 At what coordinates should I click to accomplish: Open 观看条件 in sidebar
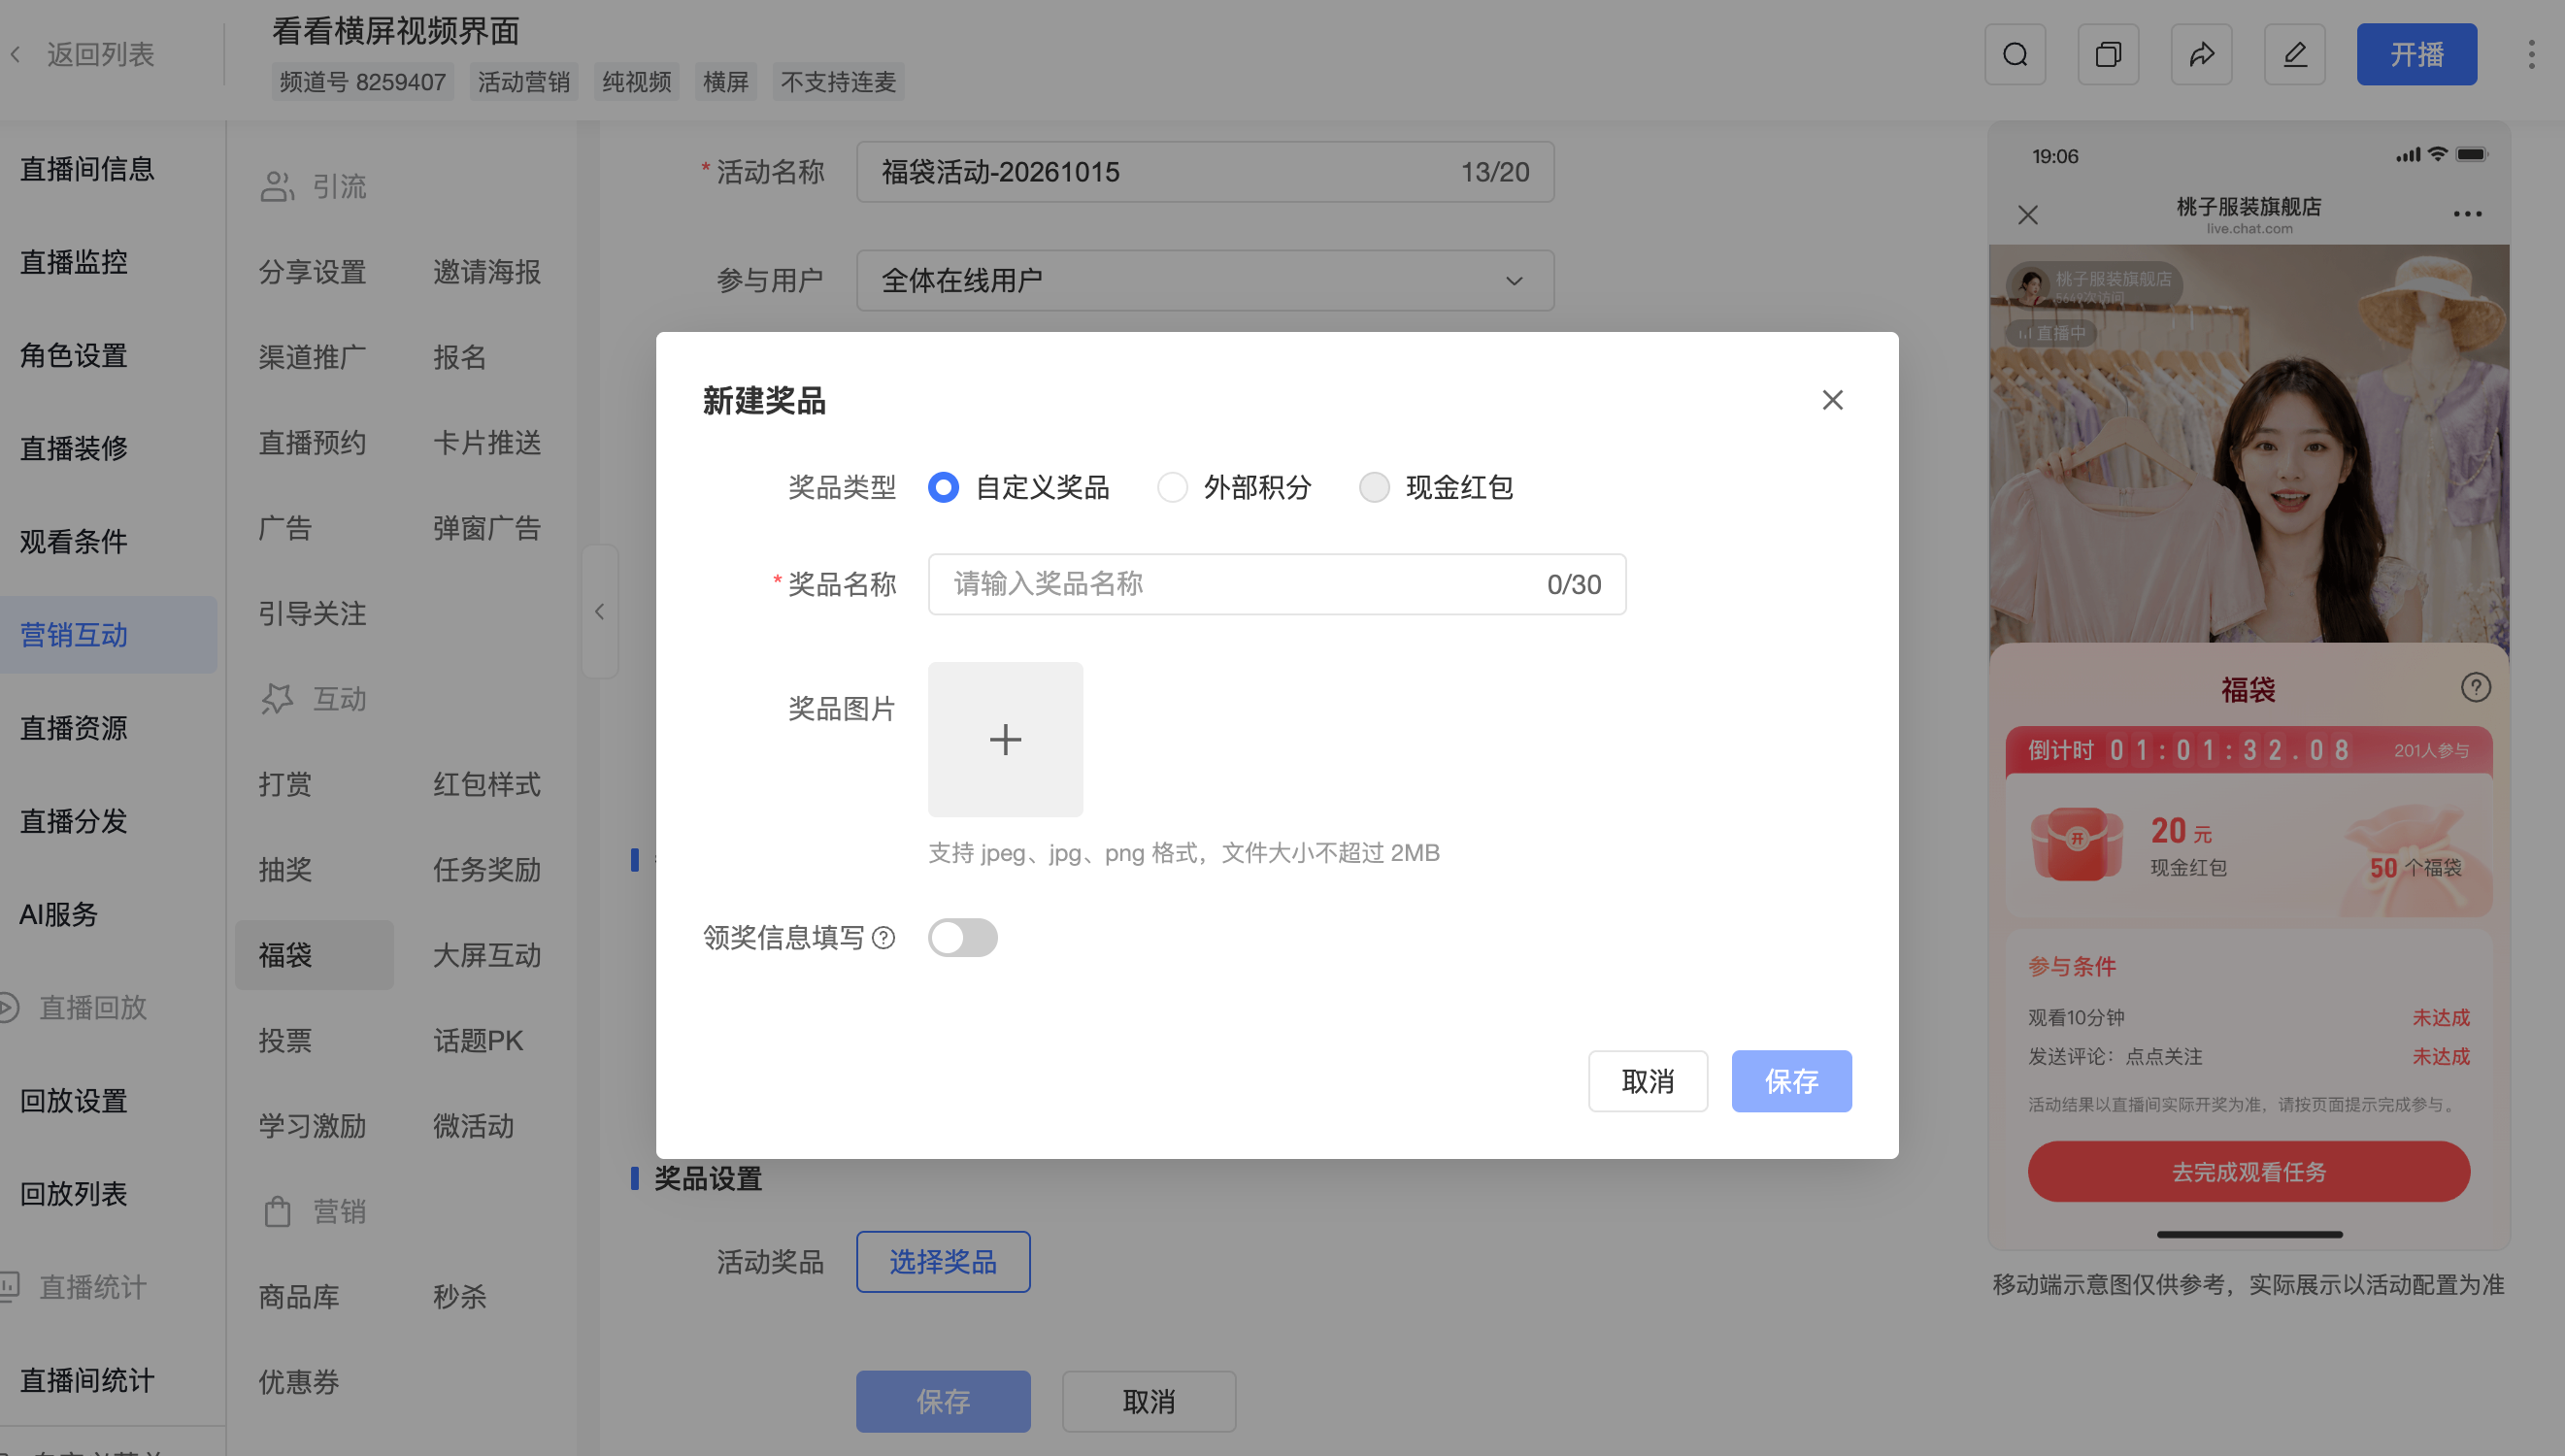tap(74, 541)
